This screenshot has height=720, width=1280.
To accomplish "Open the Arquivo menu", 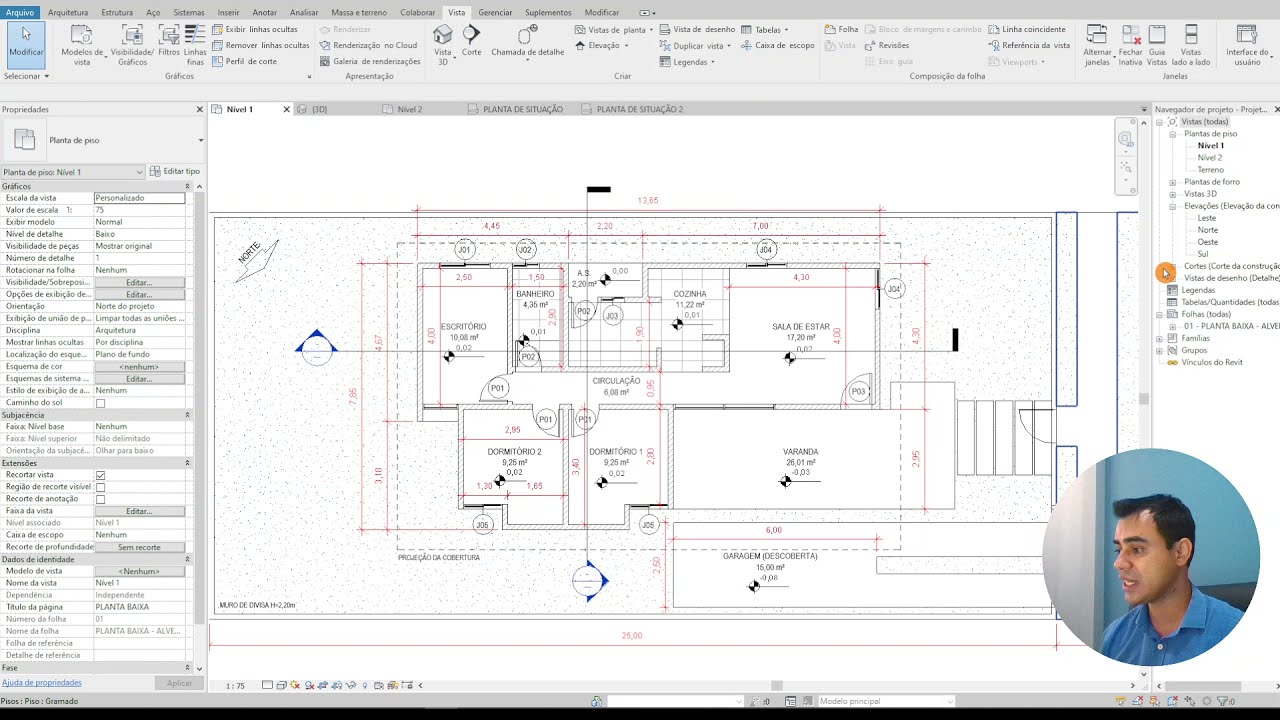I will (20, 12).
